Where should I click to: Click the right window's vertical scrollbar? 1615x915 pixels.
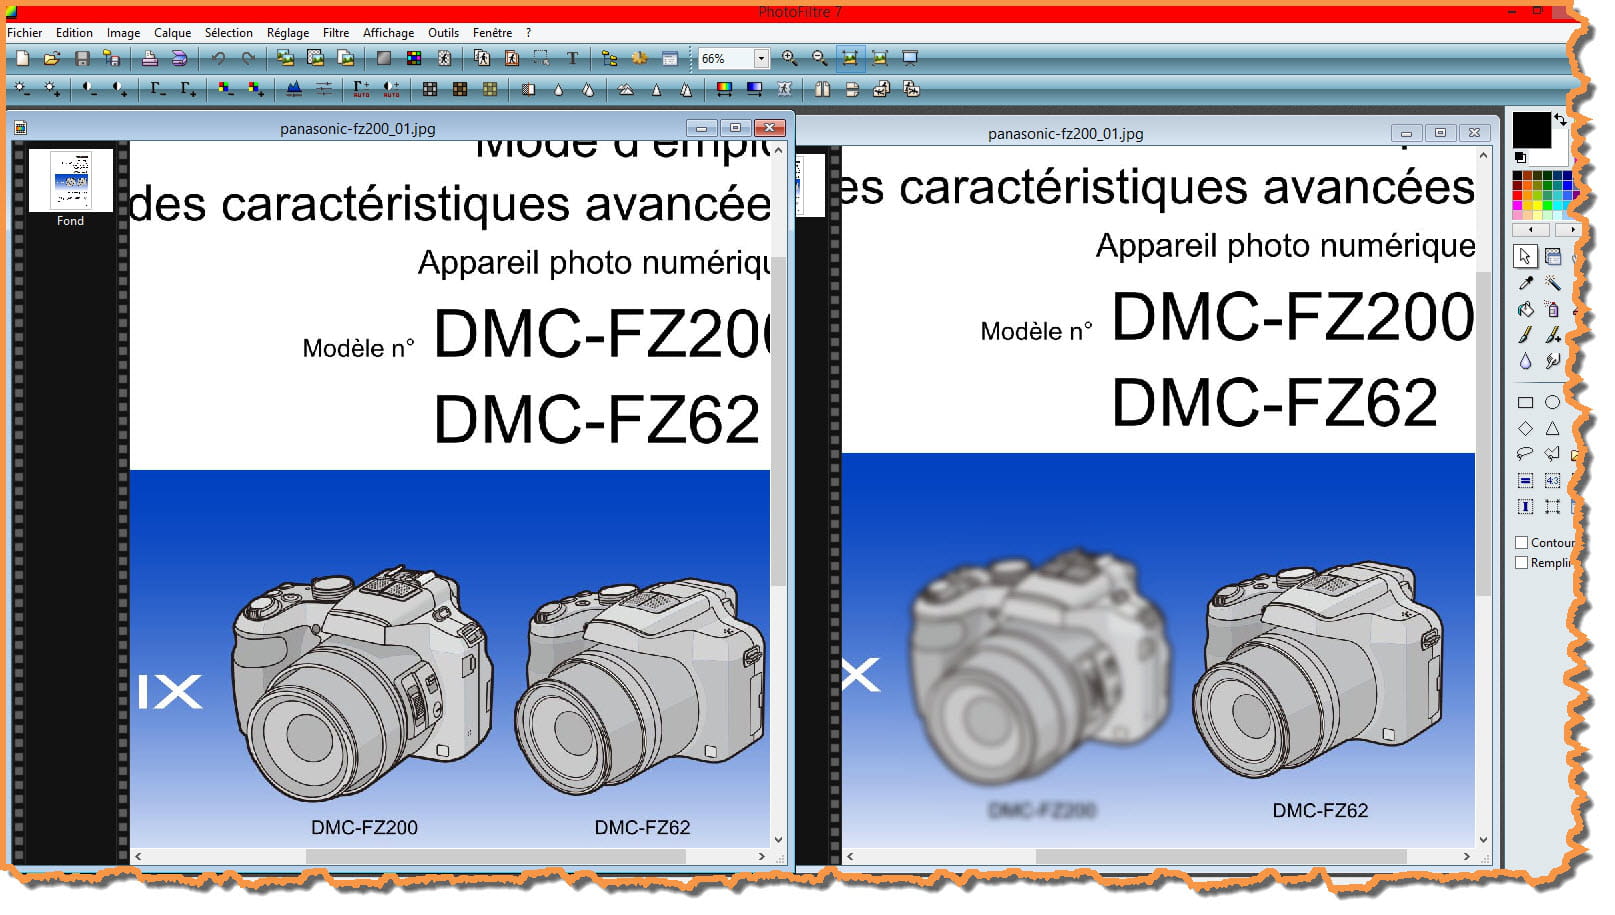click(1483, 497)
